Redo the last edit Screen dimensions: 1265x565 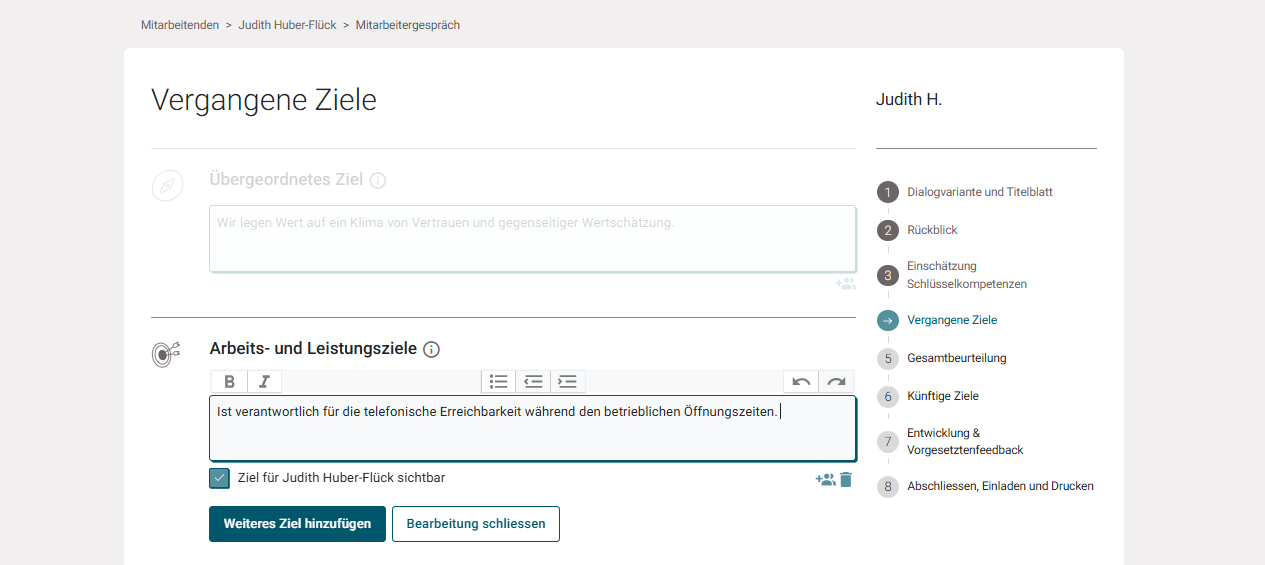[x=836, y=381]
